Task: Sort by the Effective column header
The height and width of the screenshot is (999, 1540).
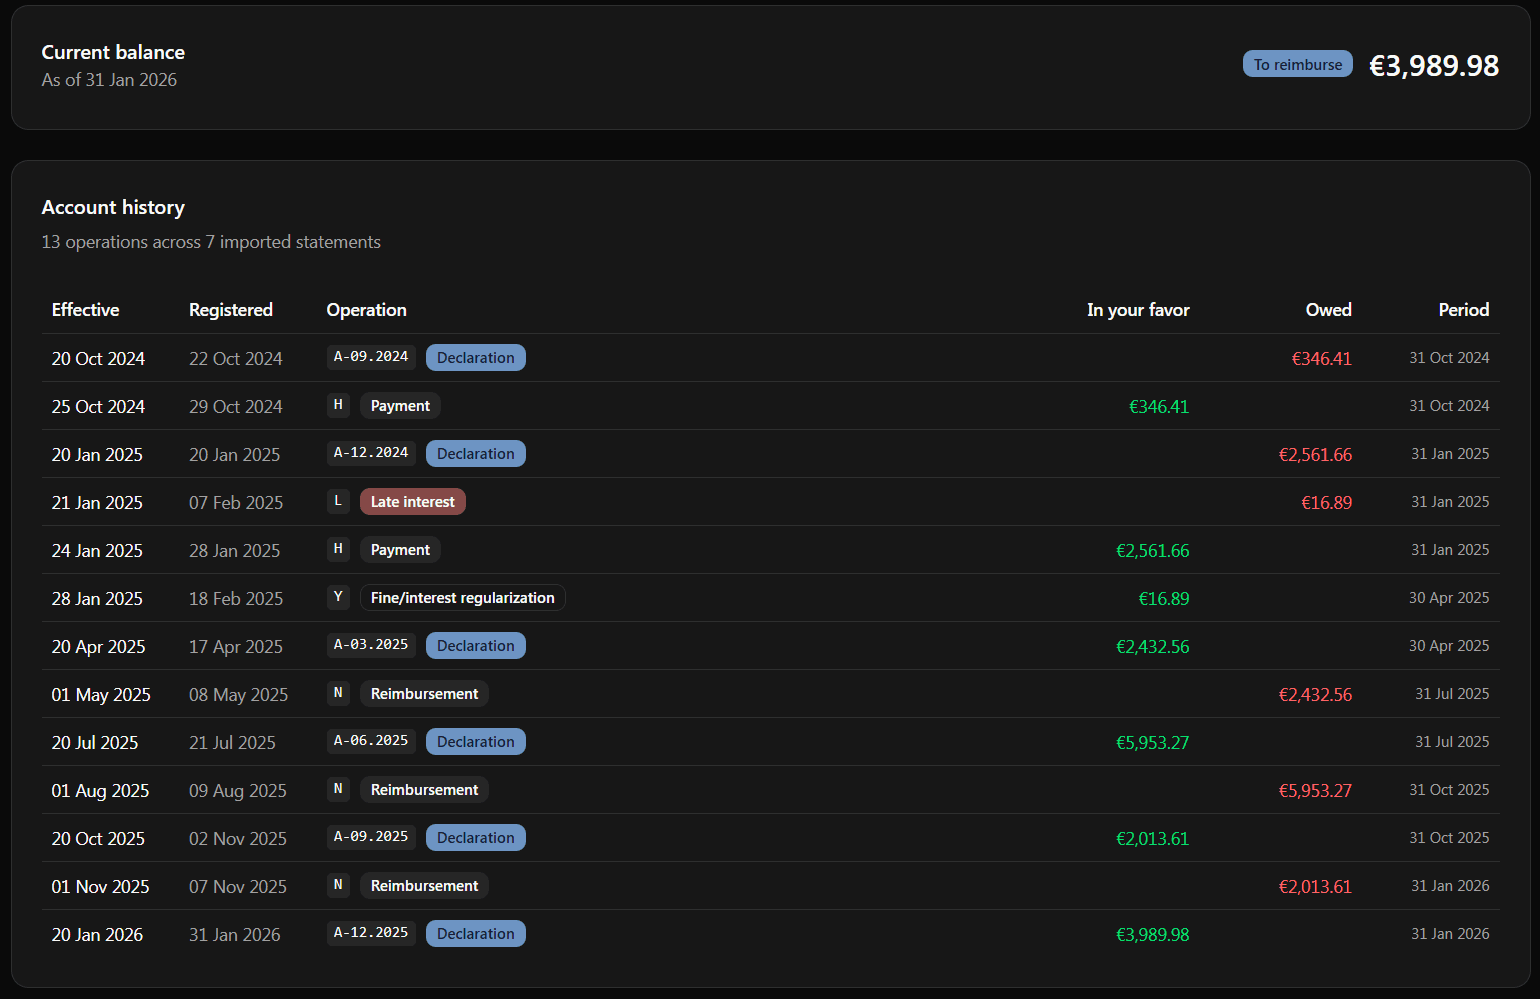Action: (85, 310)
